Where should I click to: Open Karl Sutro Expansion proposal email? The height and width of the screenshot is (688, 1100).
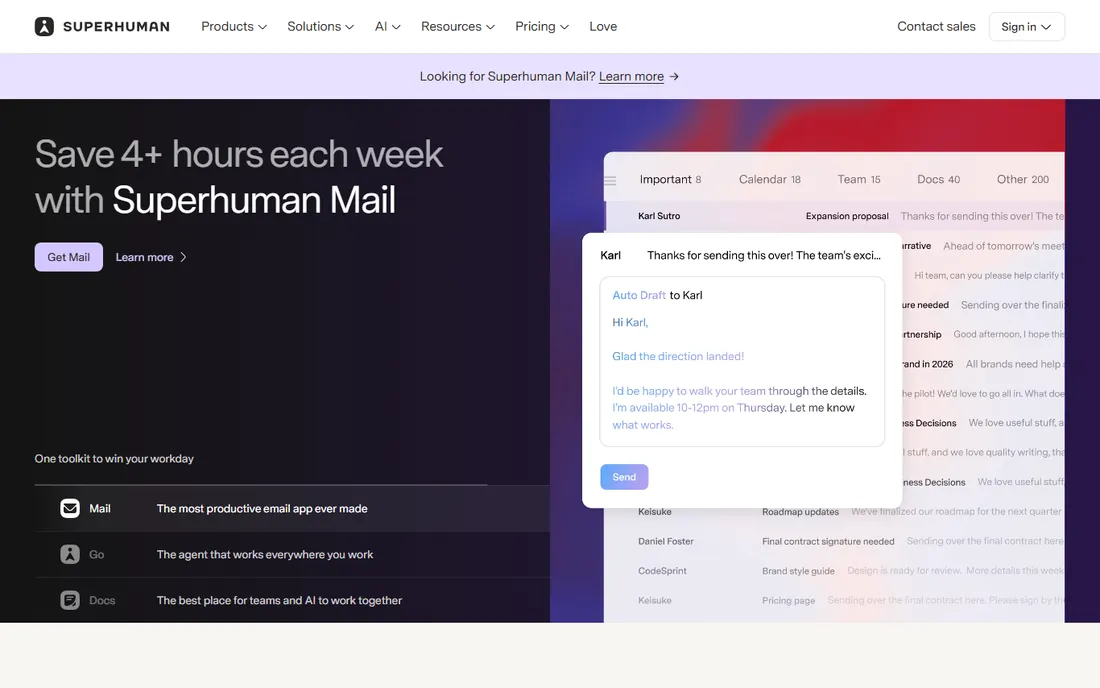tap(835, 216)
